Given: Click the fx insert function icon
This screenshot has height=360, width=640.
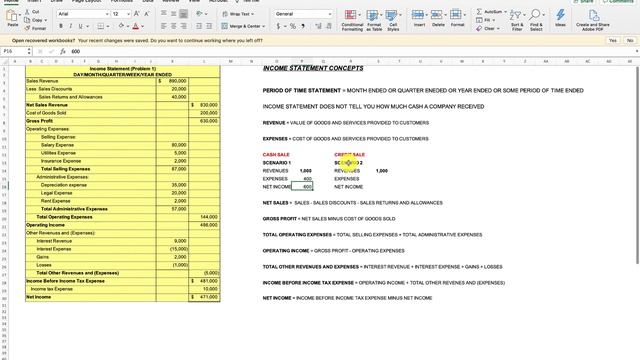Looking at the screenshot, I should [62, 51].
